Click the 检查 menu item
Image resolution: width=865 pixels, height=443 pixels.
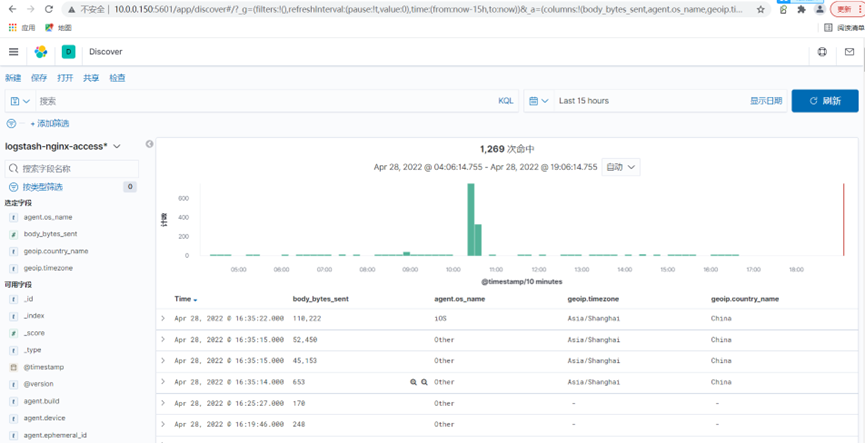(117, 78)
